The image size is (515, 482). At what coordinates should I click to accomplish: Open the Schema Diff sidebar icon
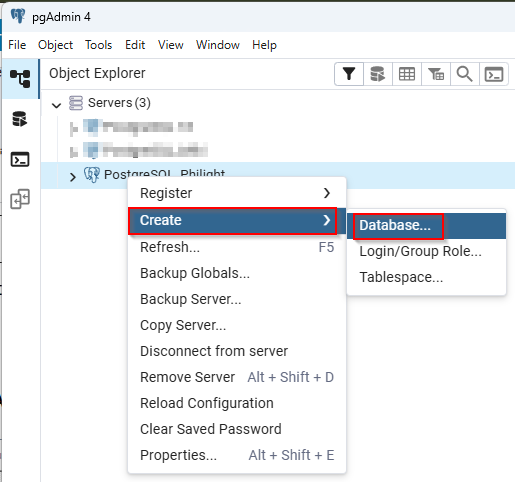(20, 199)
